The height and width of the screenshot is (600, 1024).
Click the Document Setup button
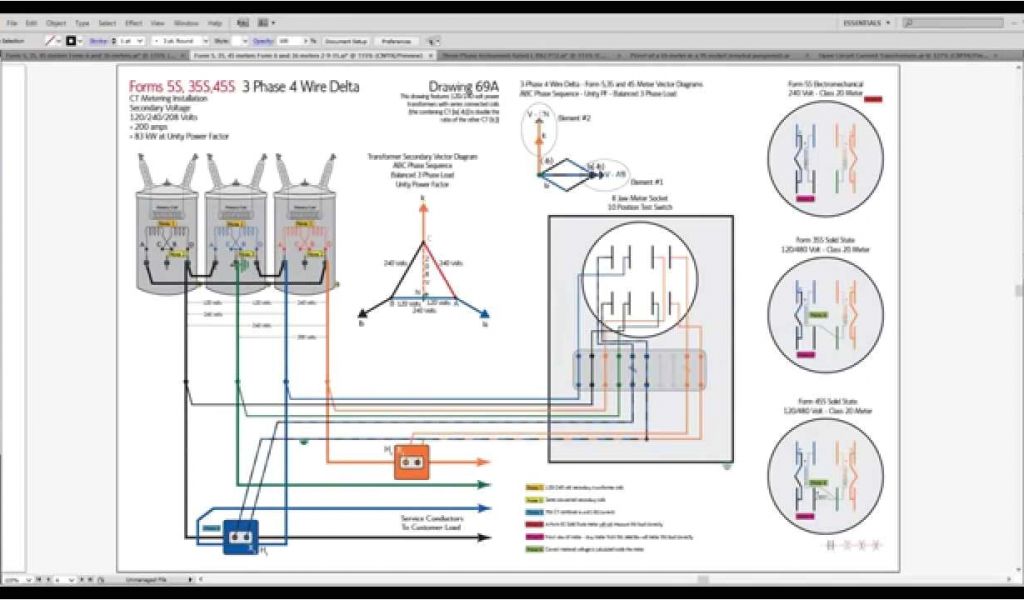point(347,41)
